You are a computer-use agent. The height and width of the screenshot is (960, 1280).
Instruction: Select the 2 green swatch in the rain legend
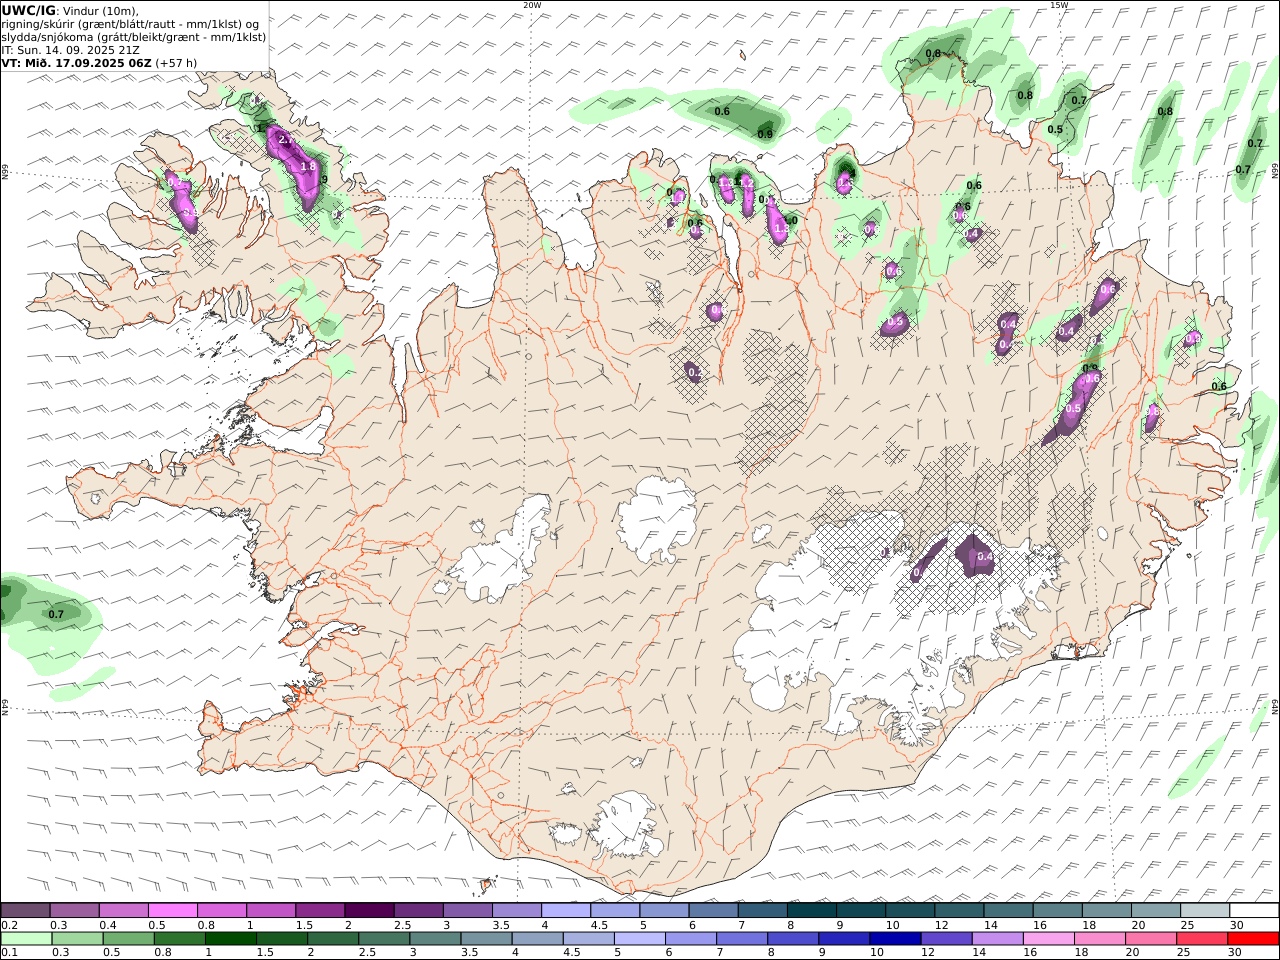point(333,939)
